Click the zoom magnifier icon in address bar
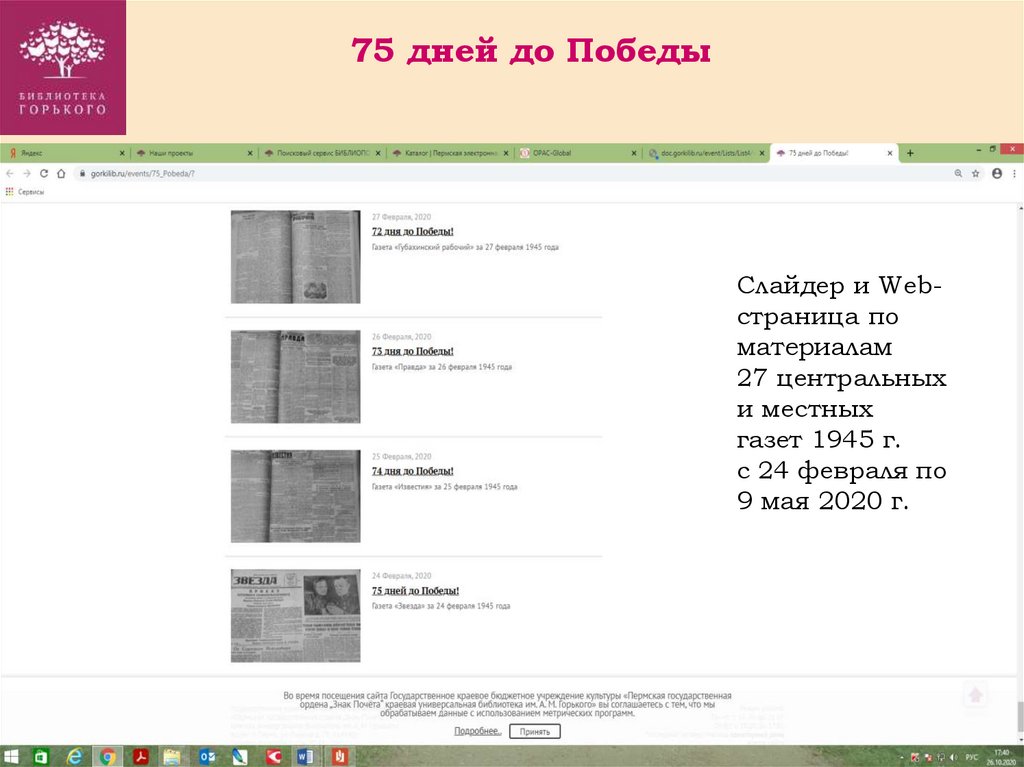The width and height of the screenshot is (1024, 767). coord(957,173)
